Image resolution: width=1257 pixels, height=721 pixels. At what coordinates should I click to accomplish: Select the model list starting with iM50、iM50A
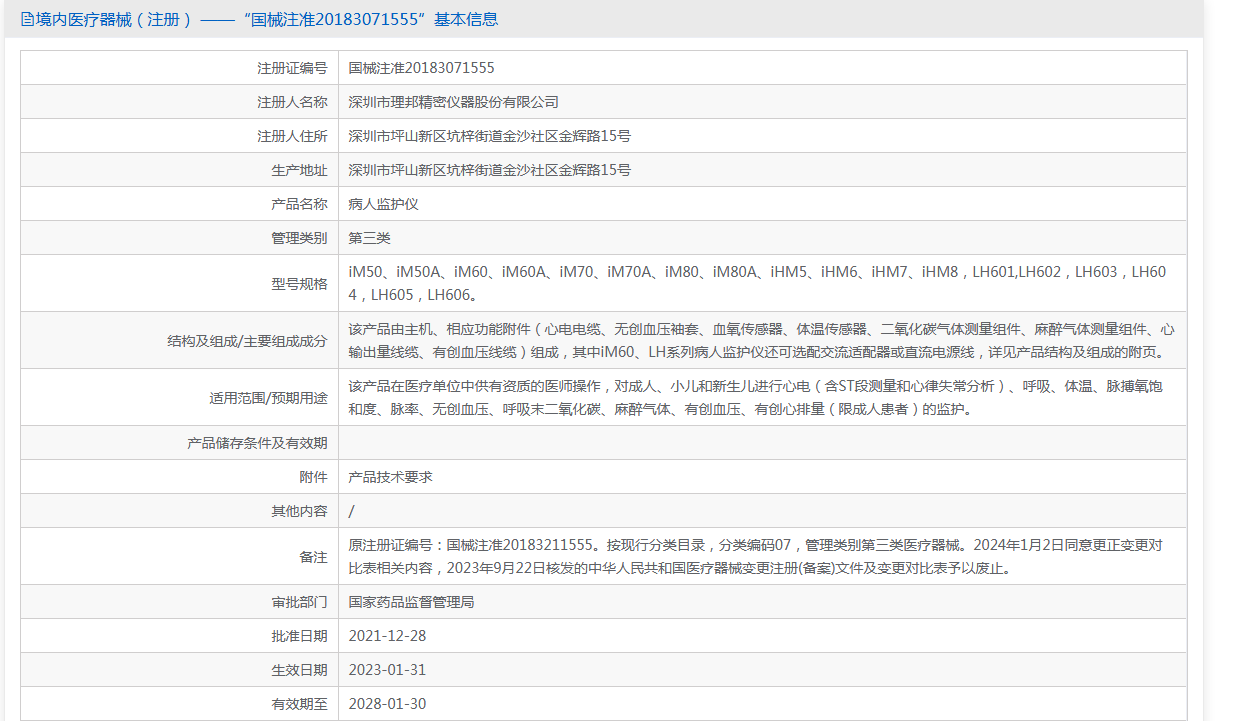(757, 283)
